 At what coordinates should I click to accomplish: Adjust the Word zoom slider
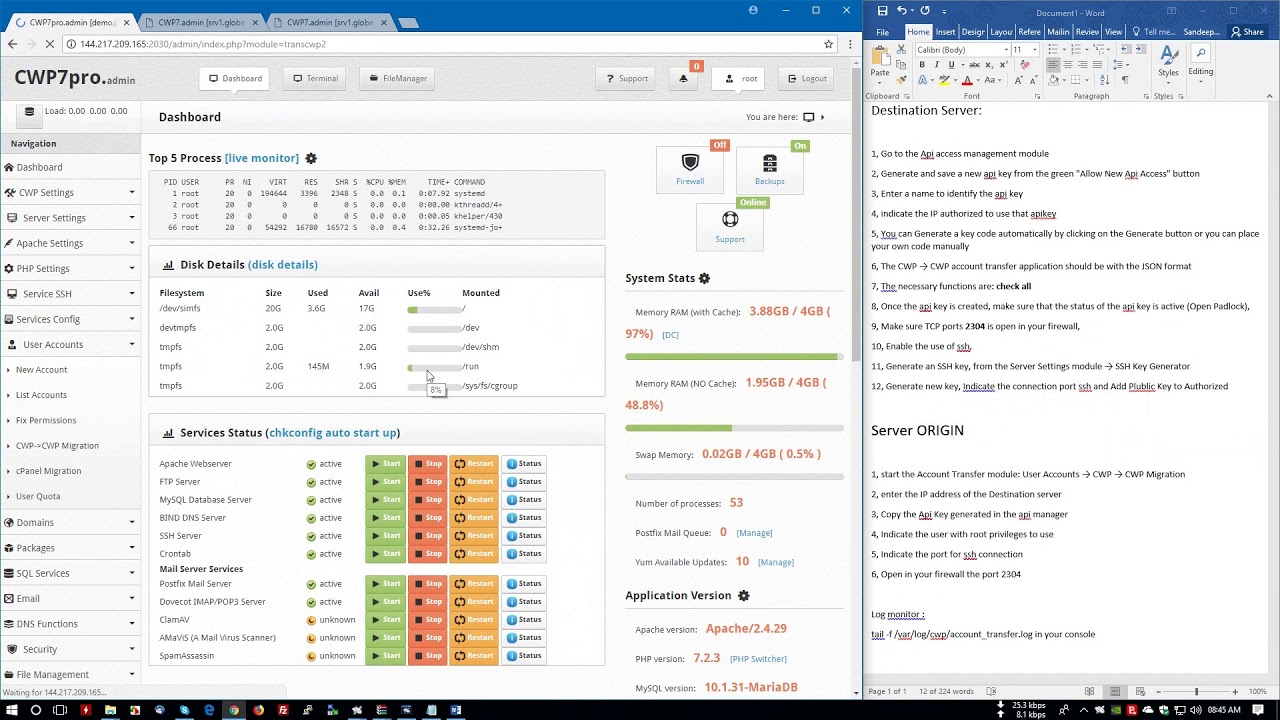click(x=1196, y=692)
